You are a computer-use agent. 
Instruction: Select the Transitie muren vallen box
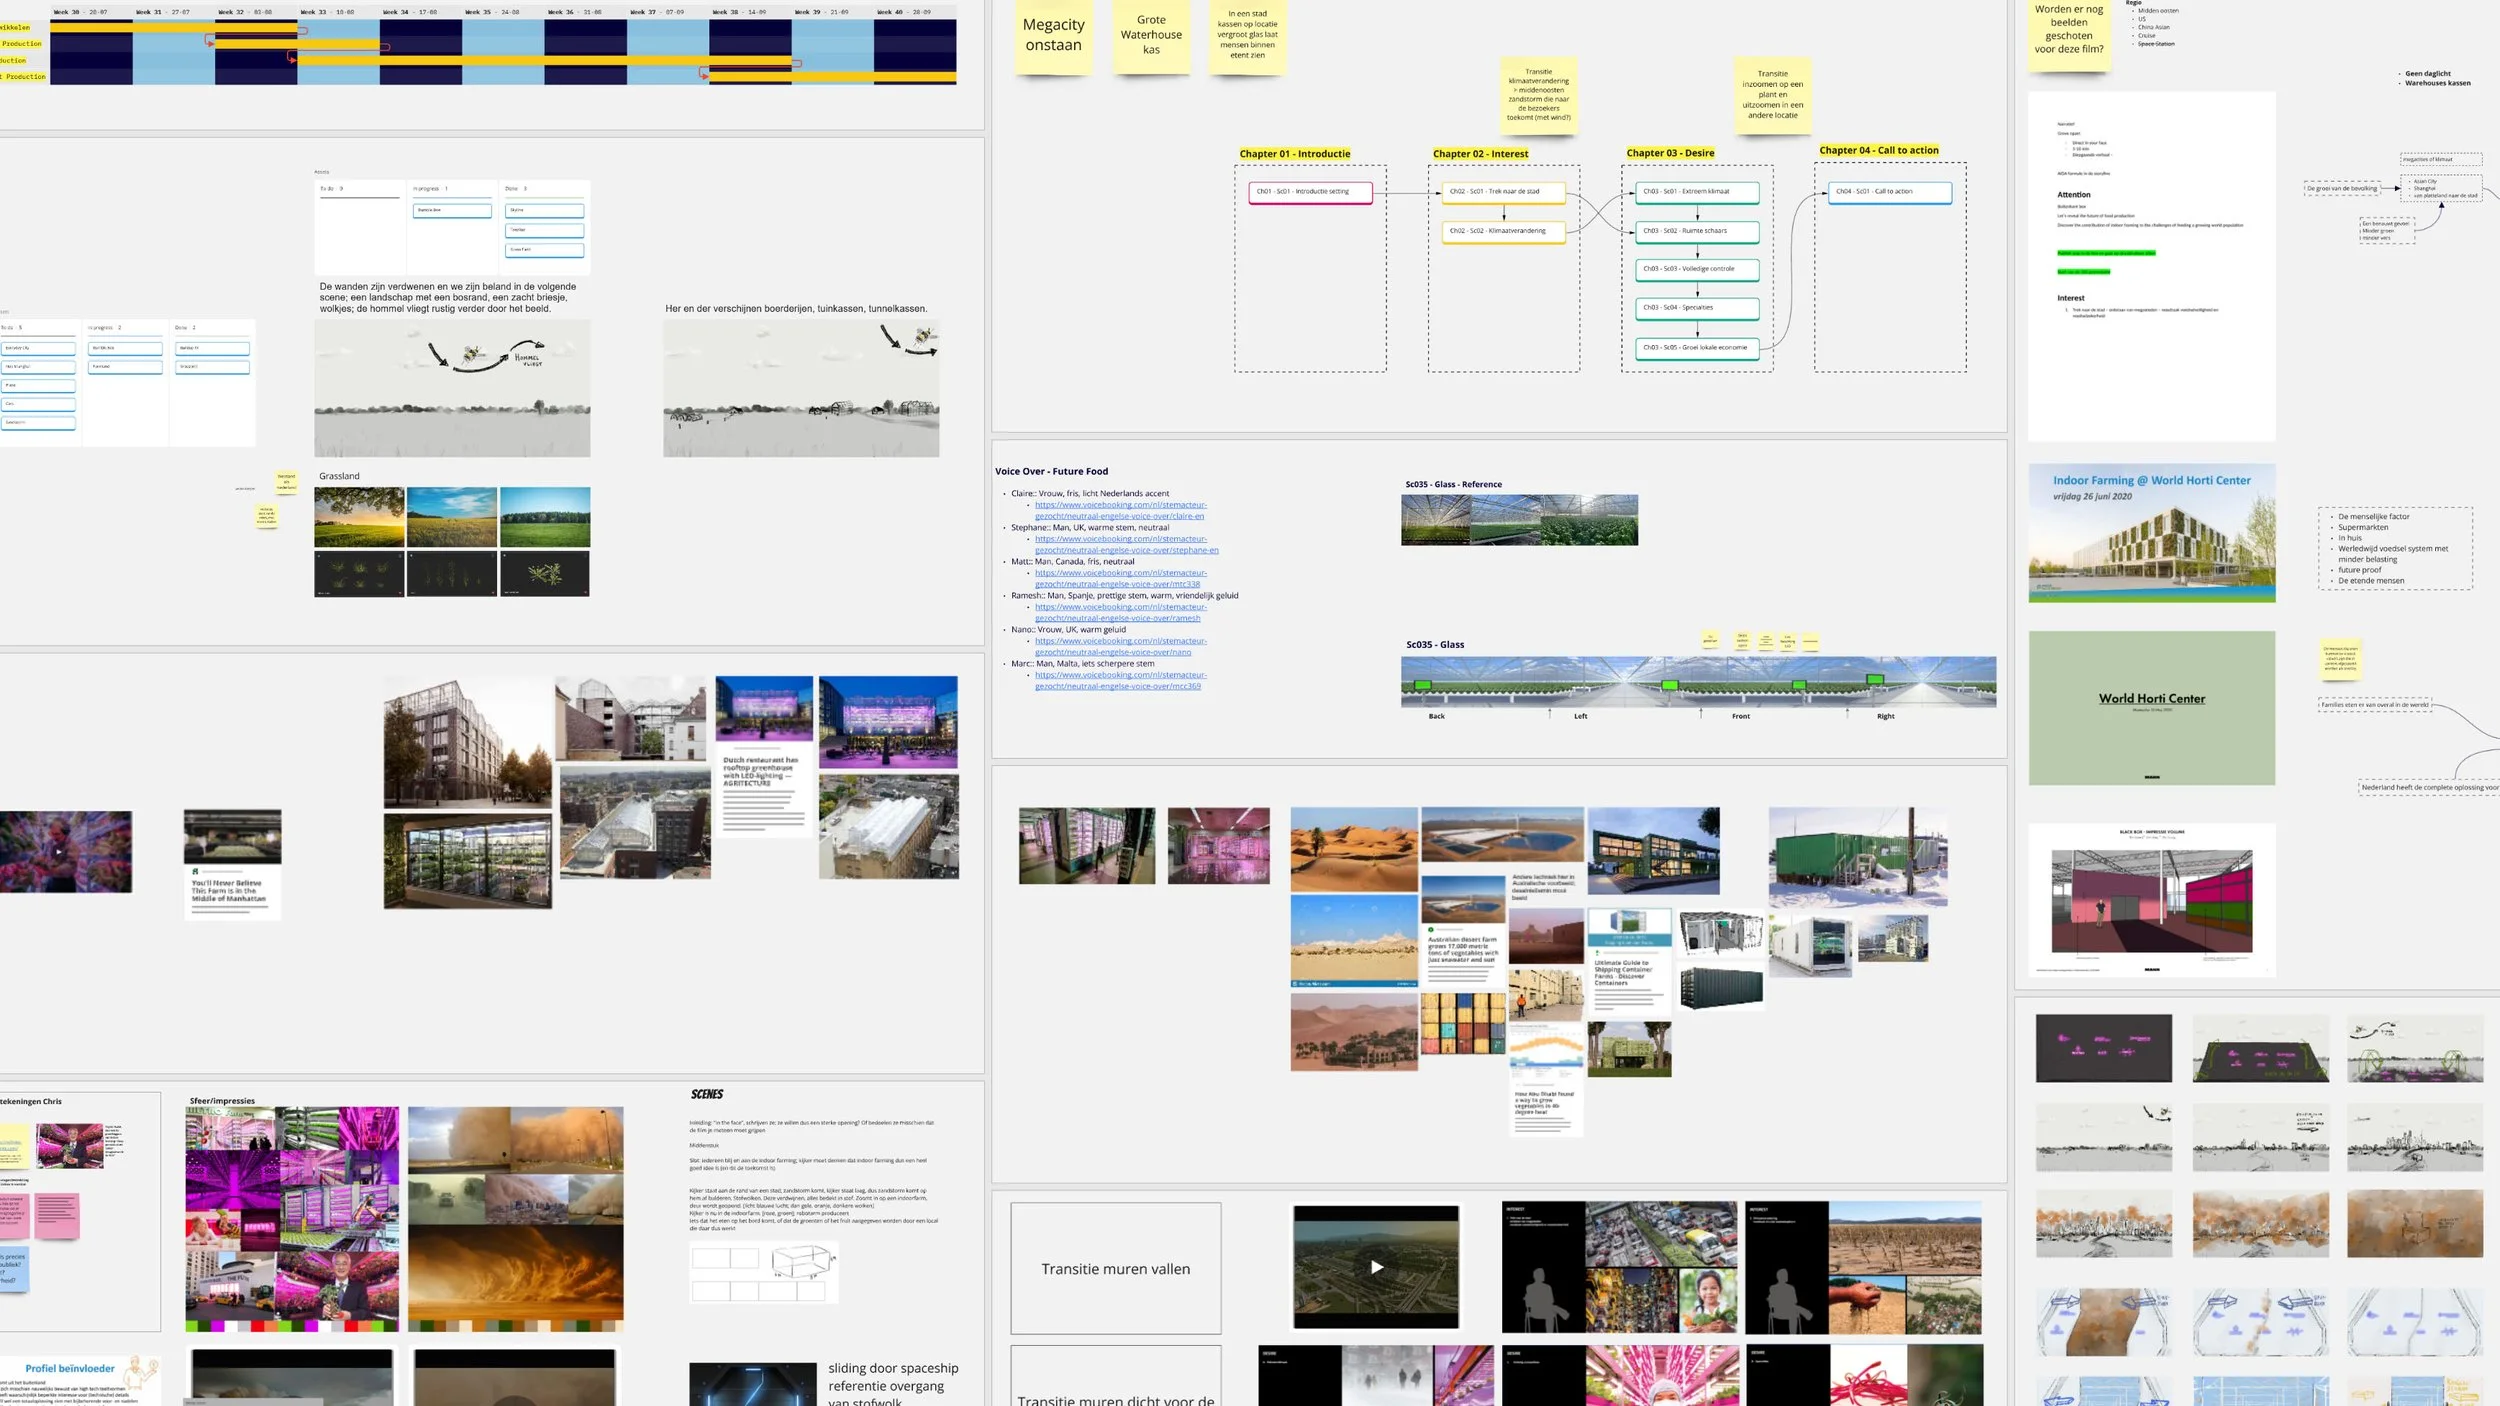point(1115,1268)
